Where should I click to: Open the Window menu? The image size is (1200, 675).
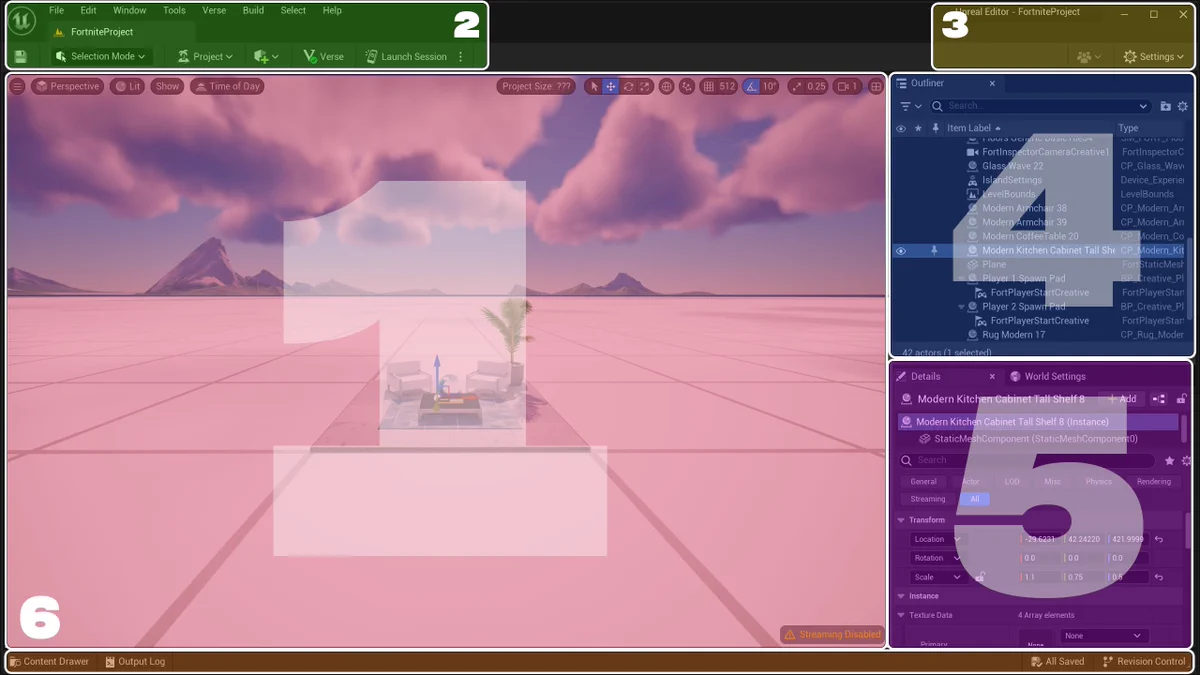click(x=129, y=10)
